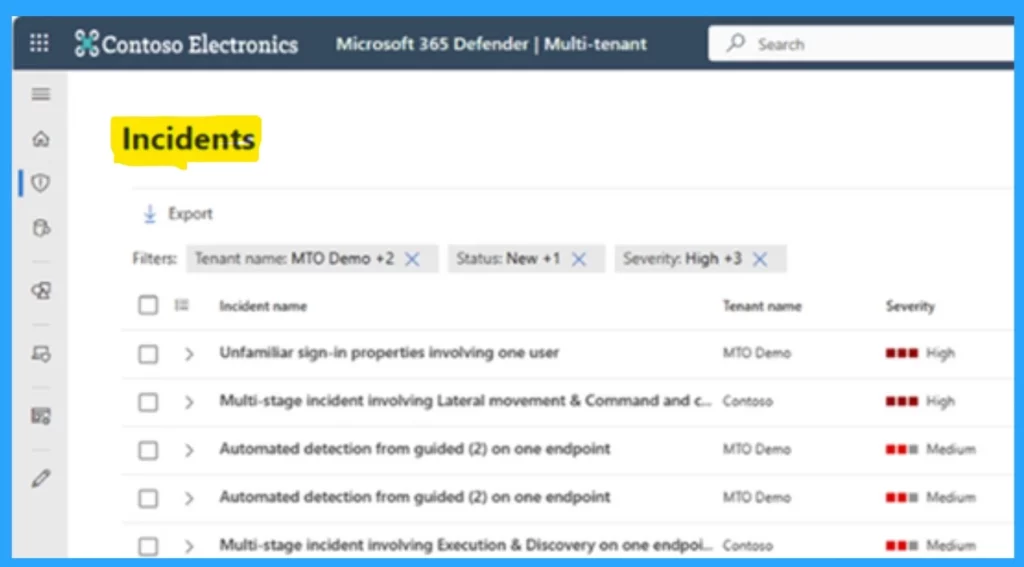Expand first Automated detection incident
This screenshot has width=1024, height=567.
189,450
